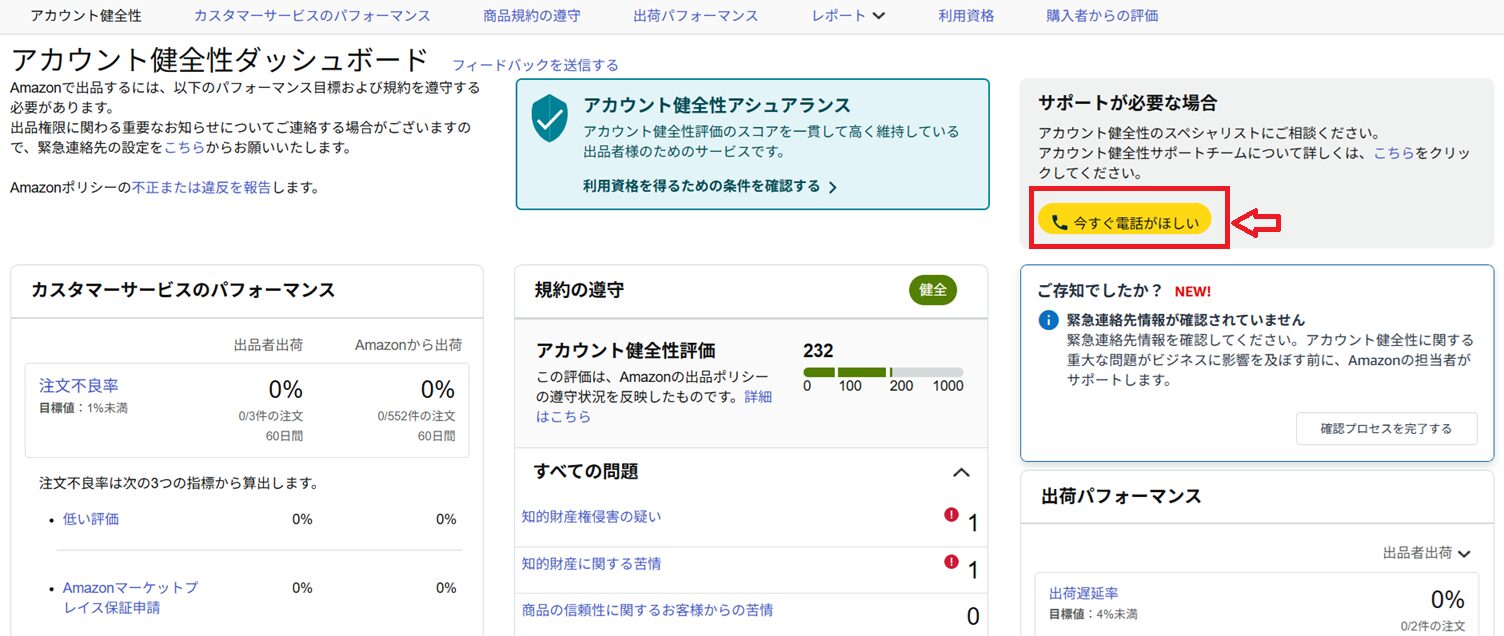
Task: Click the 確認プロセスを完了する button
Action: tap(1386, 429)
